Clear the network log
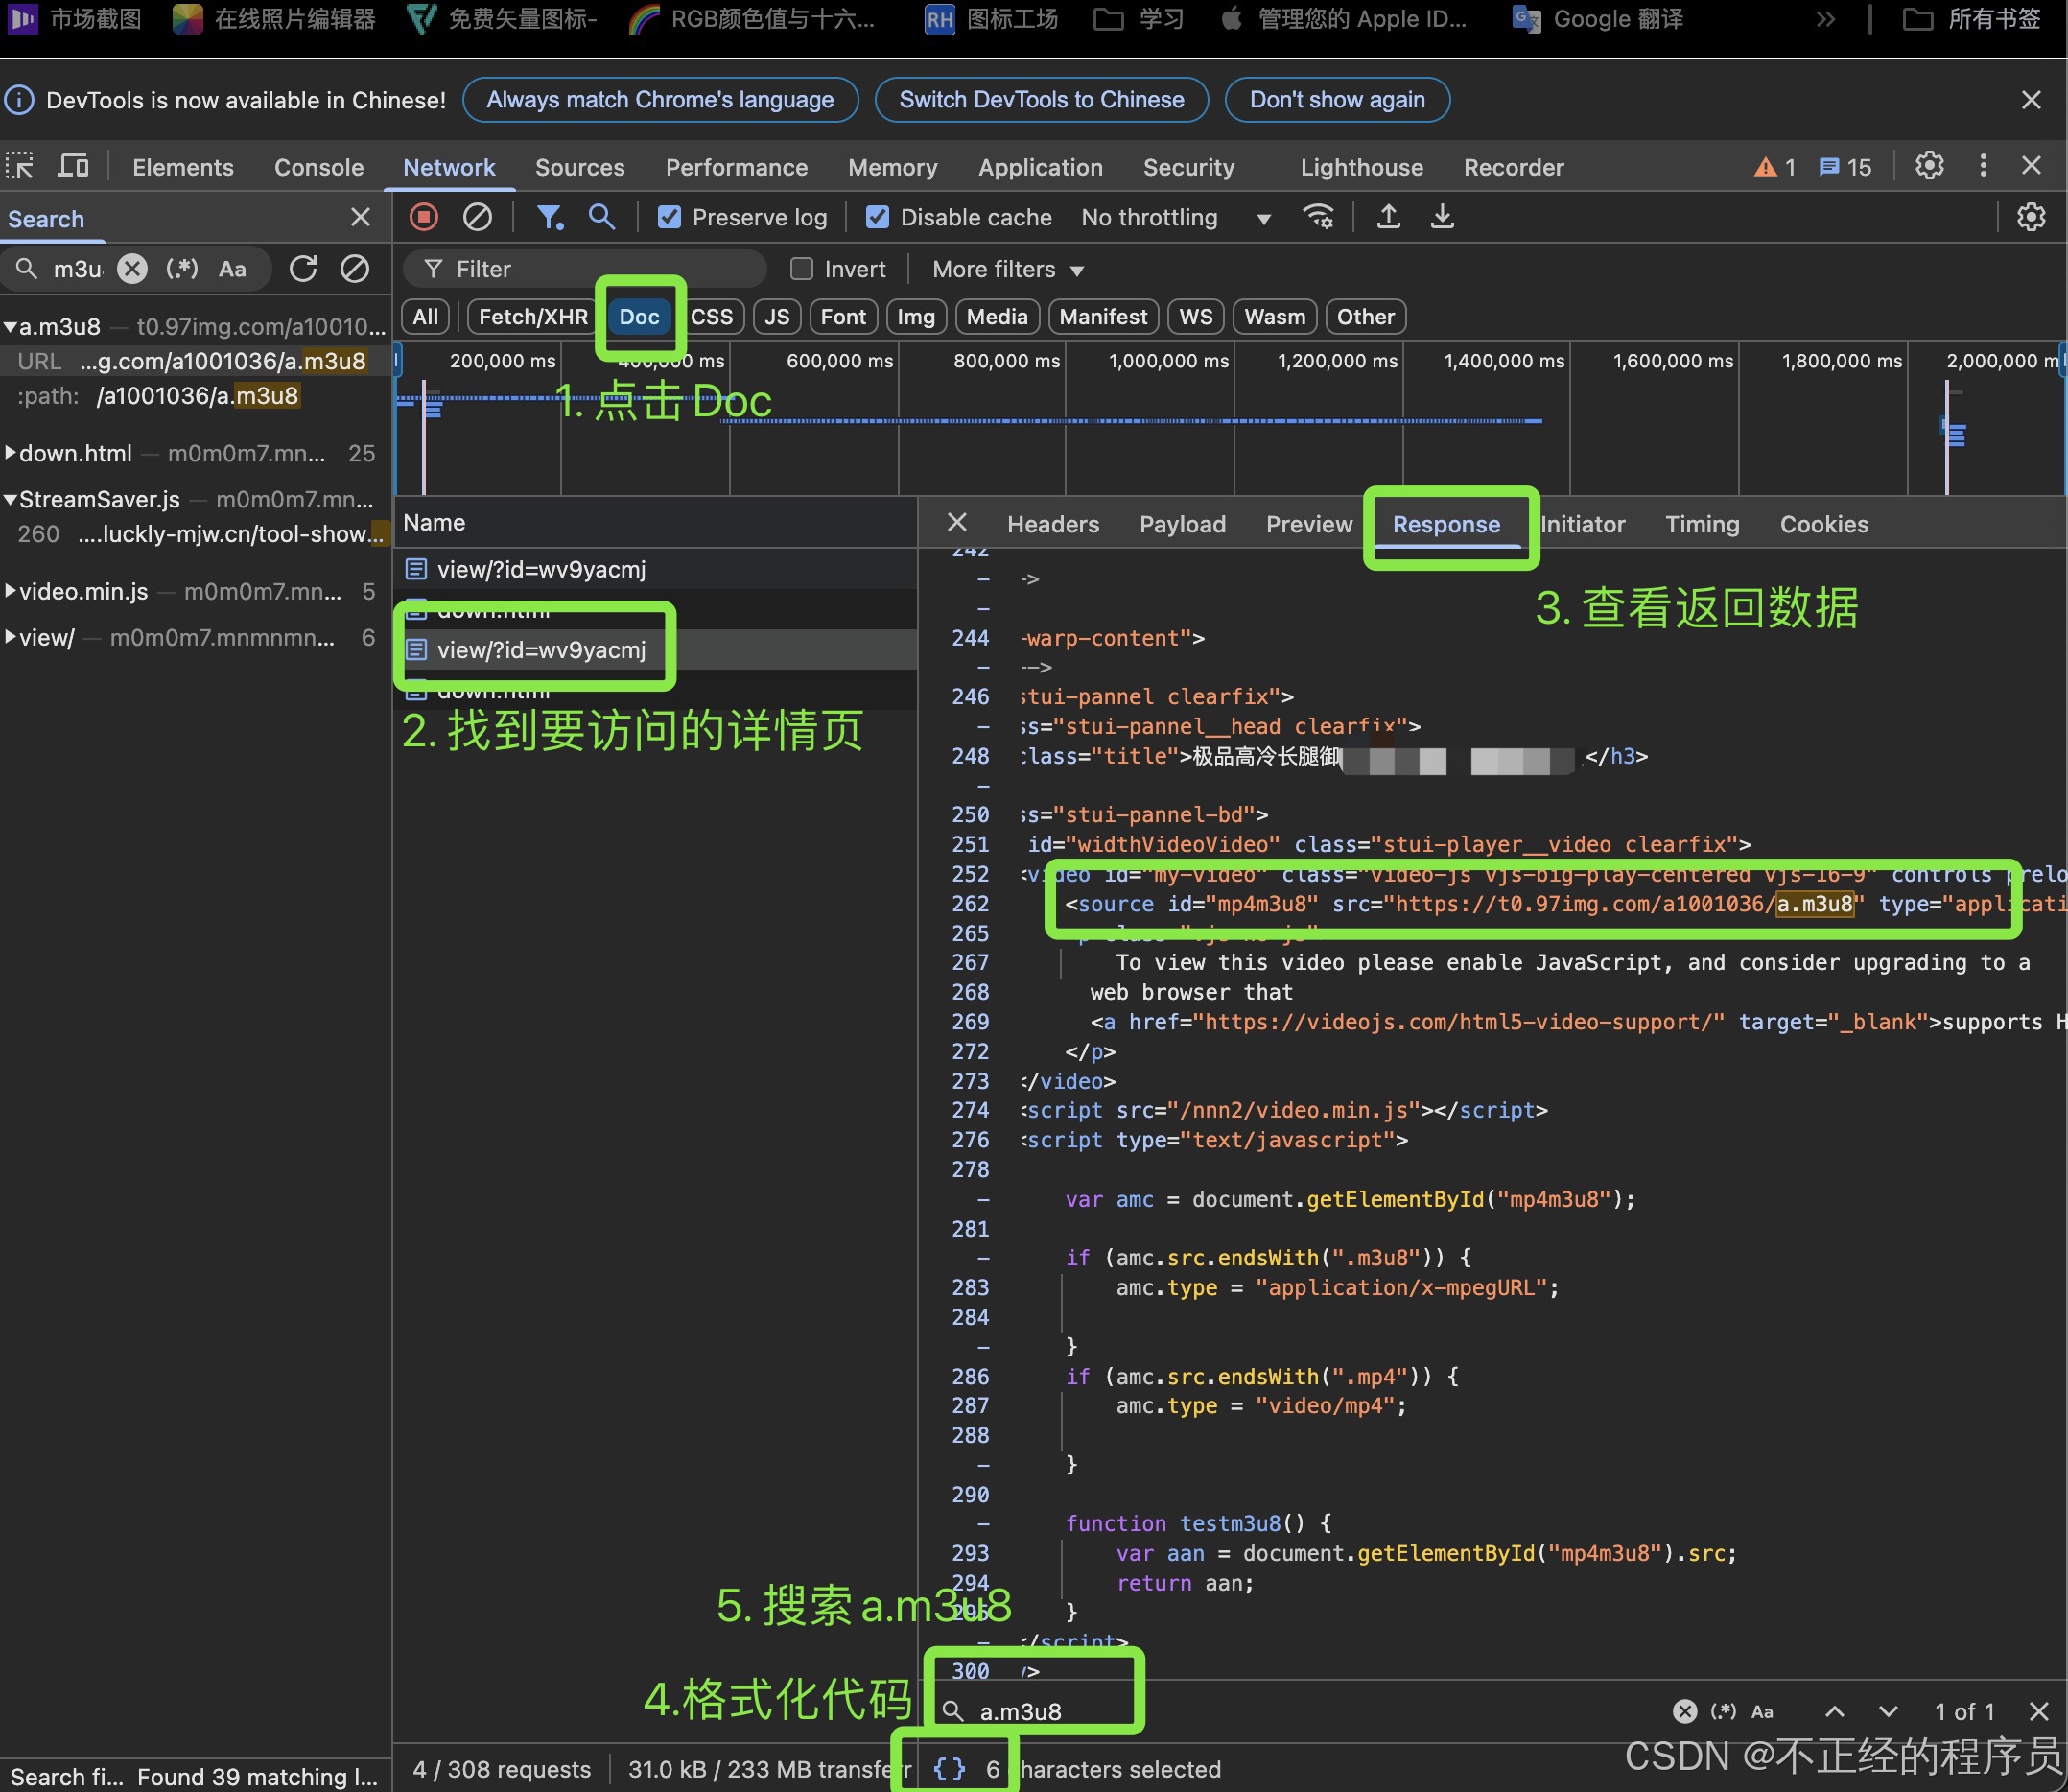This screenshot has width=2068, height=1792. (x=477, y=217)
